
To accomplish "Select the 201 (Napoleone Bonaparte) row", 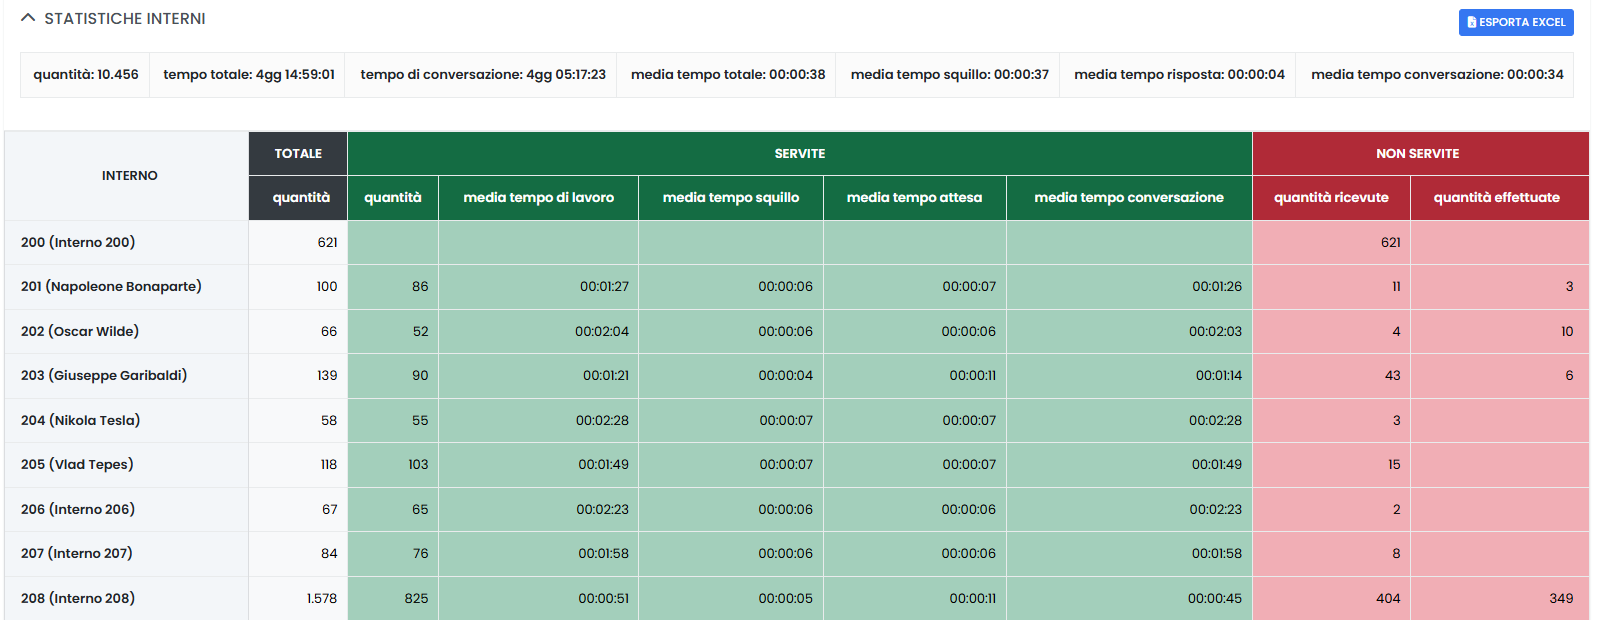I will pyautogui.click(x=111, y=287).
